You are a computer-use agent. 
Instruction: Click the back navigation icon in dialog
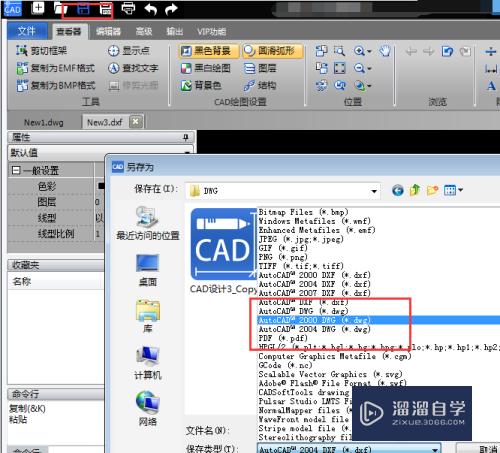point(397,191)
